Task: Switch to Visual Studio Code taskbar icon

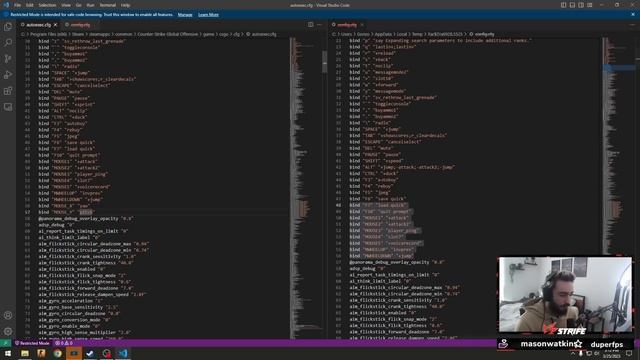Action: 123,353
